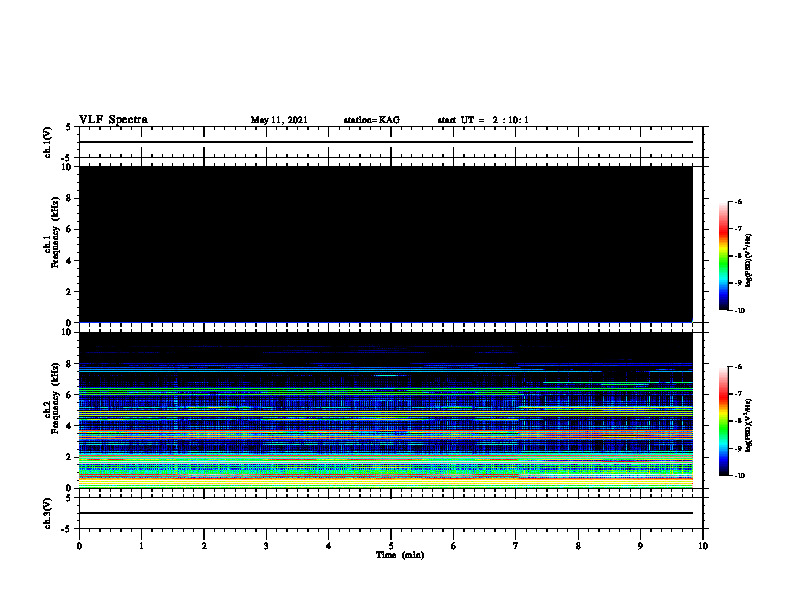The image size is (792, 612).
Task: Click the time axis tick label "5"
Action: pyautogui.click(x=391, y=546)
